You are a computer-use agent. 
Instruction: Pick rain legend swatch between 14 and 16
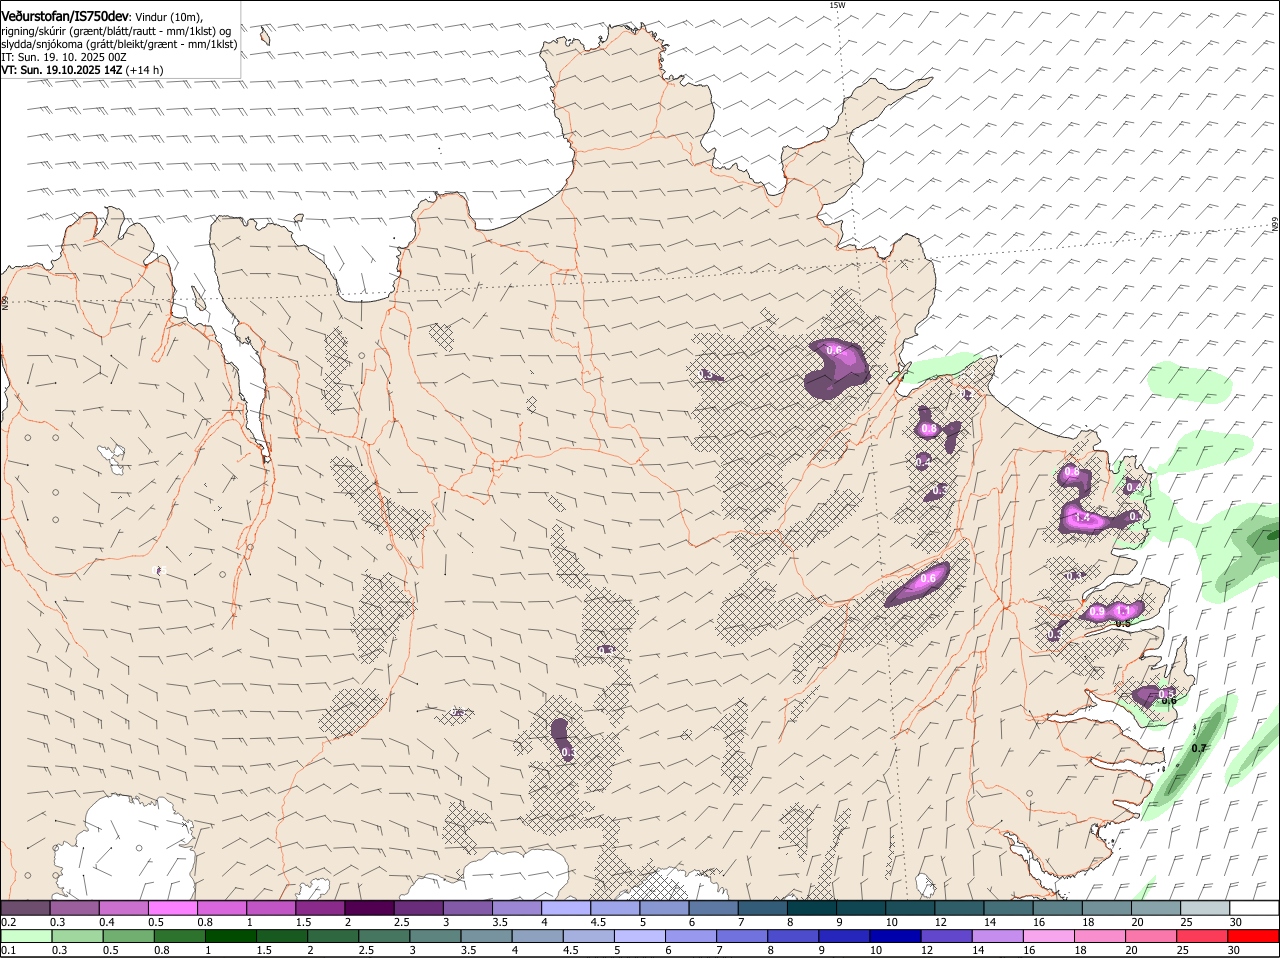pos(997,937)
